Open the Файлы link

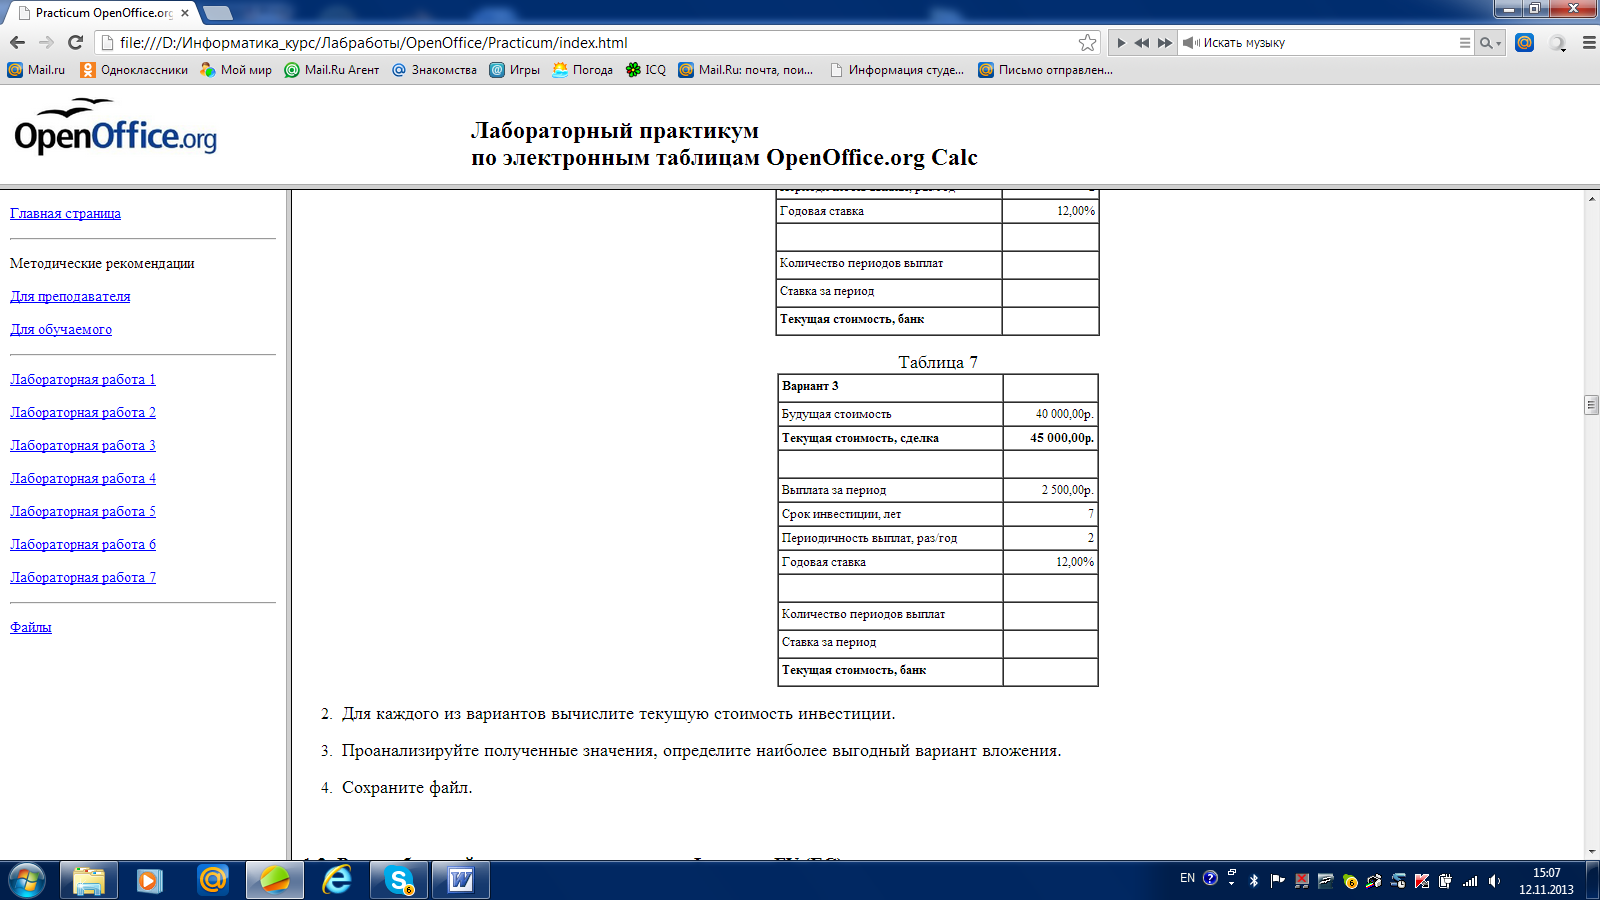click(31, 627)
